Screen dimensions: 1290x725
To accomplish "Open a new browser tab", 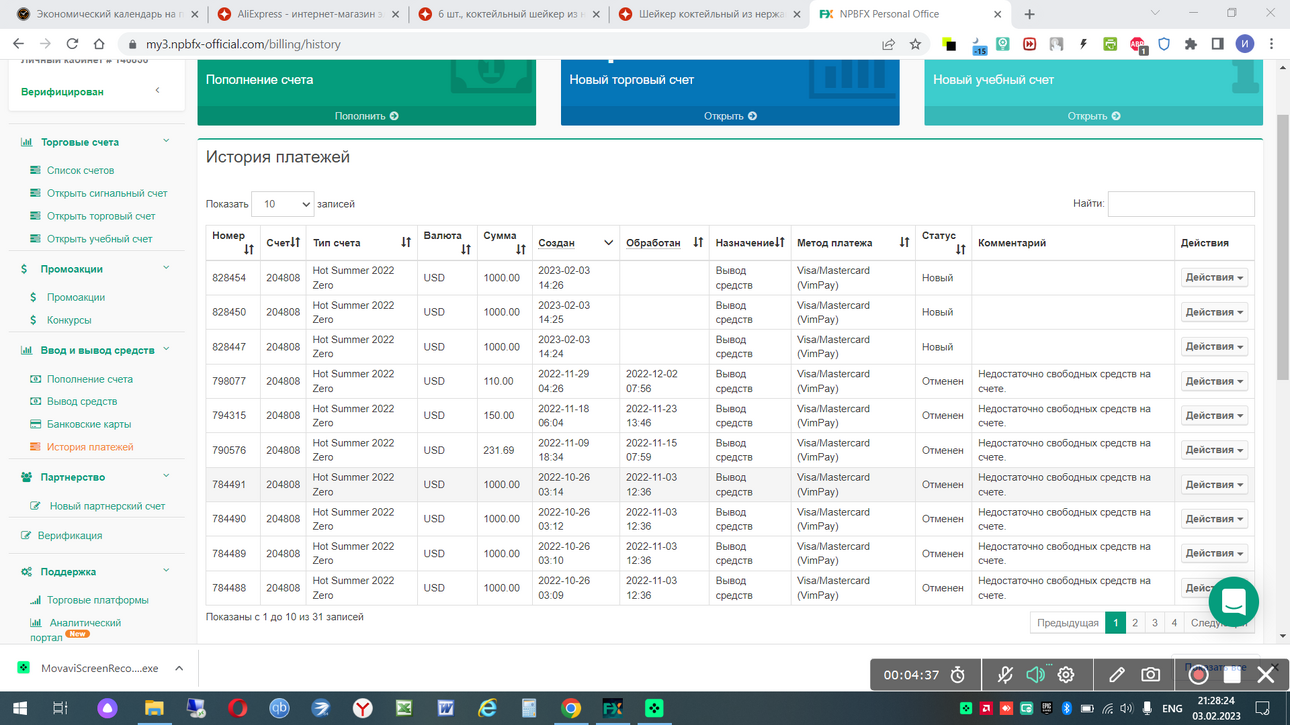I will 1029,14.
